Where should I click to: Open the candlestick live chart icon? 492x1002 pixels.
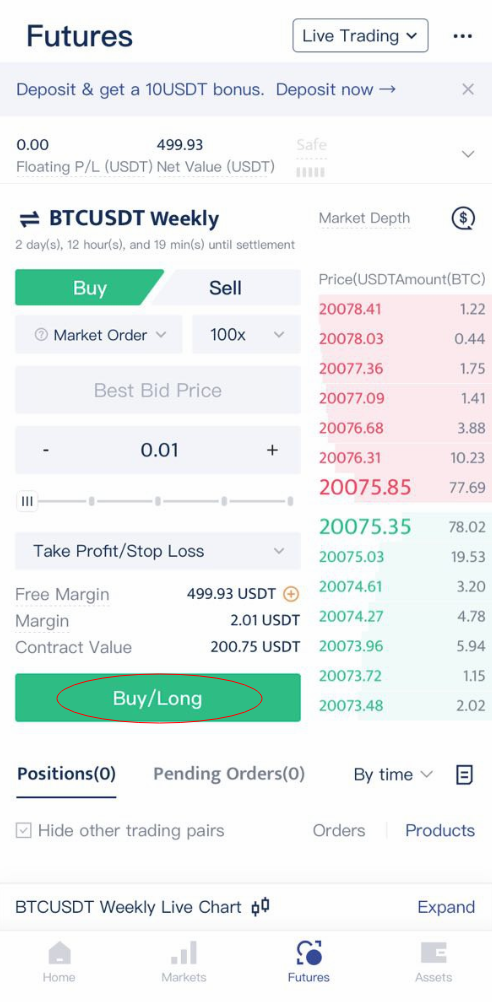260,907
